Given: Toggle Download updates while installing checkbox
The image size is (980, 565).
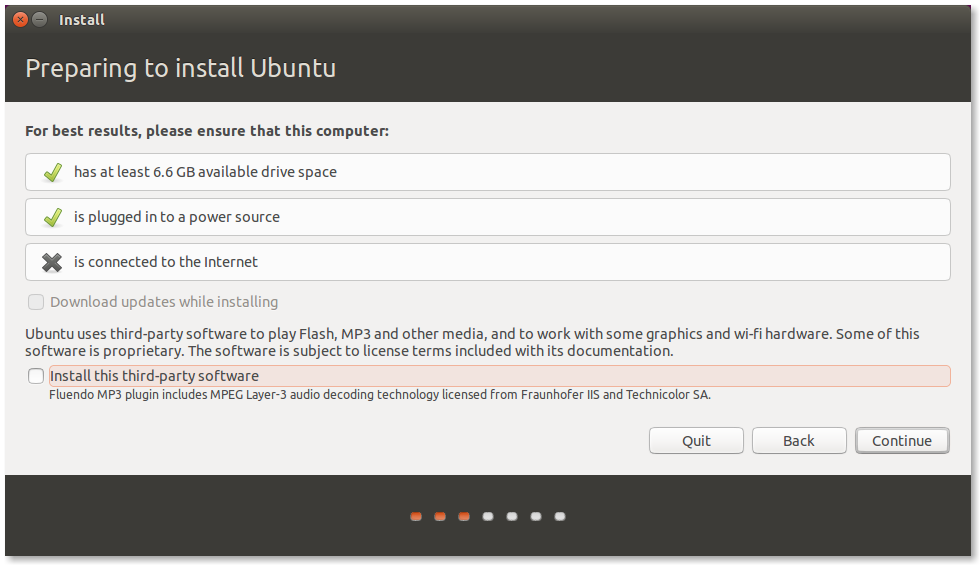Looking at the screenshot, I should [x=36, y=302].
